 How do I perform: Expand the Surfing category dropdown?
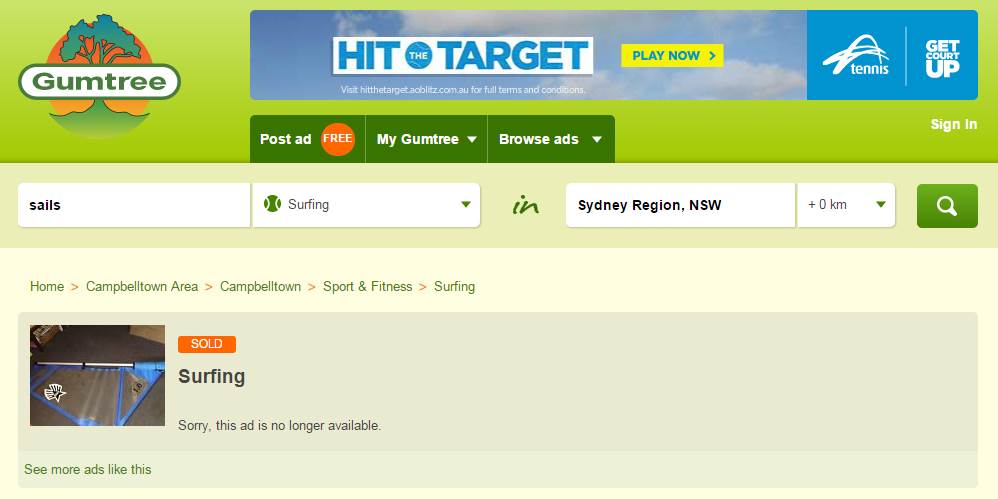click(367, 205)
